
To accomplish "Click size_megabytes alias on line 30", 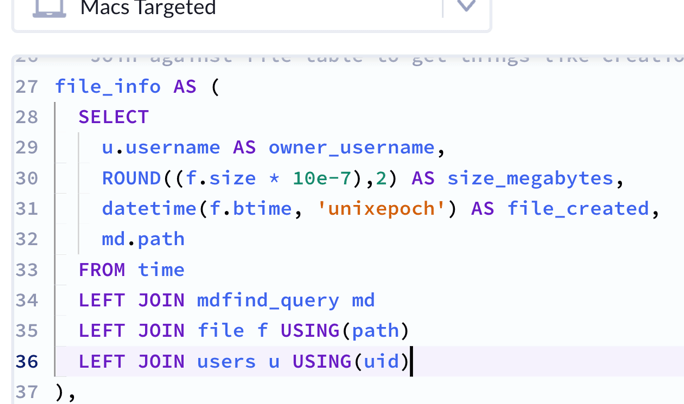I will pyautogui.click(x=530, y=178).
